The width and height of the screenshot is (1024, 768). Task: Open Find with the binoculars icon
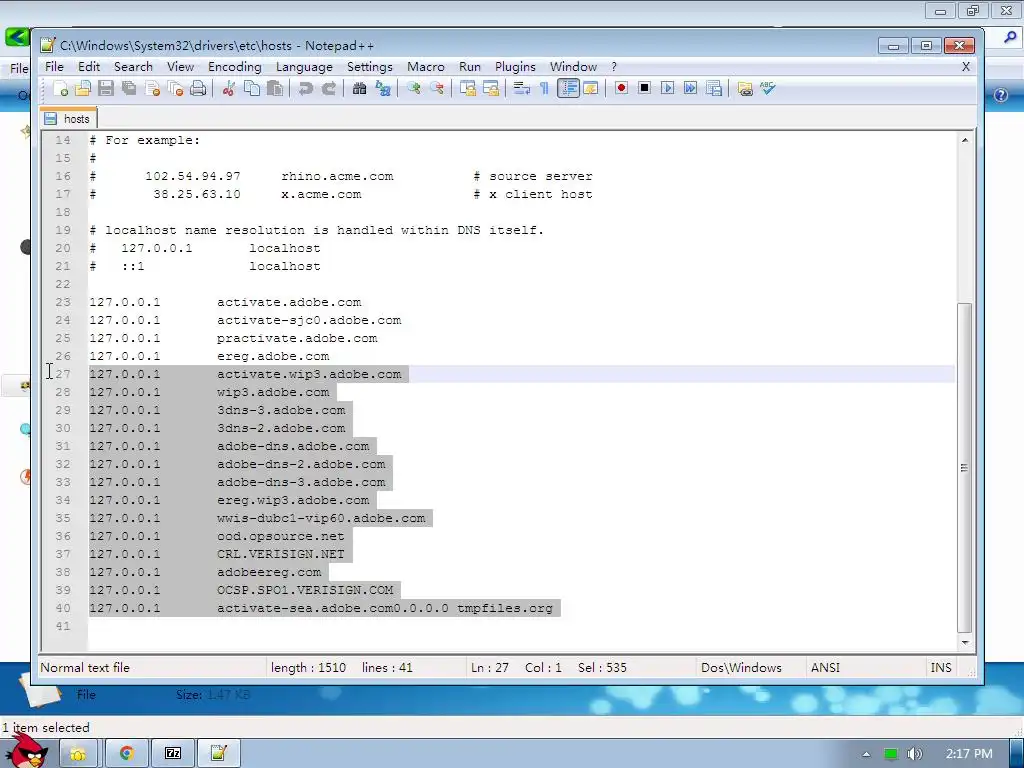tap(359, 88)
